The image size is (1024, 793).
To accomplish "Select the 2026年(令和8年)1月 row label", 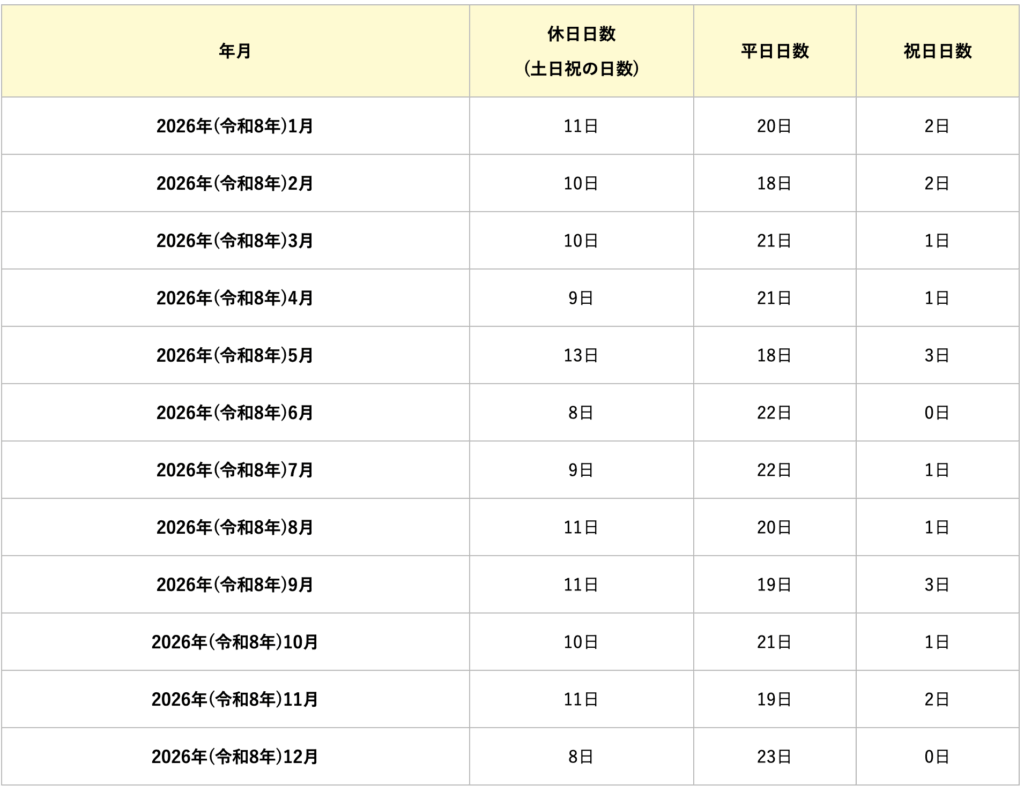I will (x=235, y=126).
